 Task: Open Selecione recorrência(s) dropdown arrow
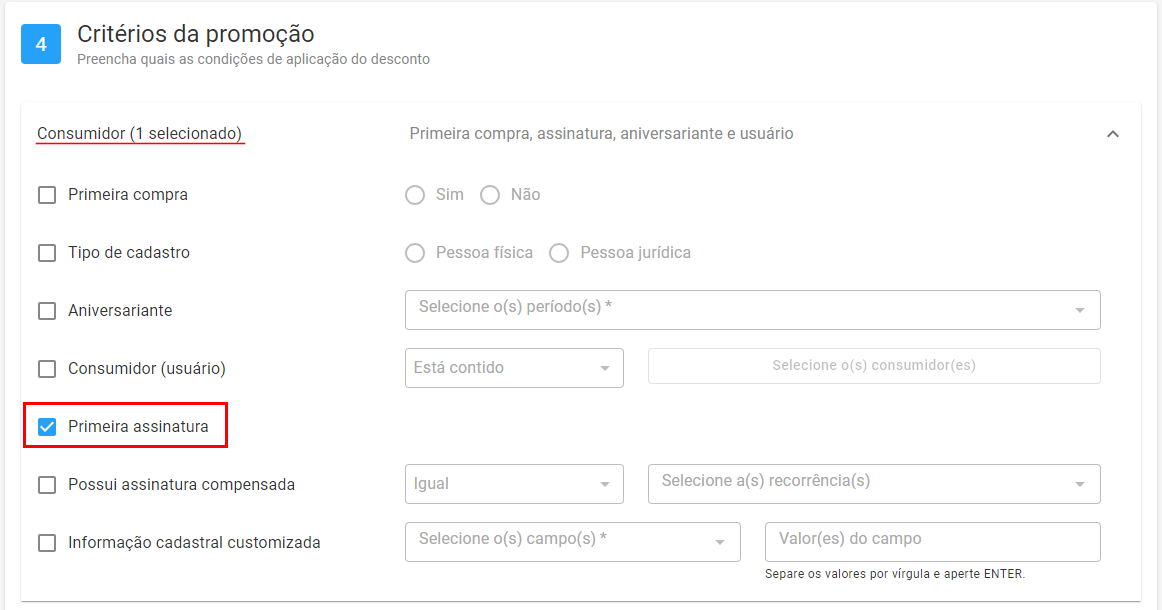[1080, 485]
